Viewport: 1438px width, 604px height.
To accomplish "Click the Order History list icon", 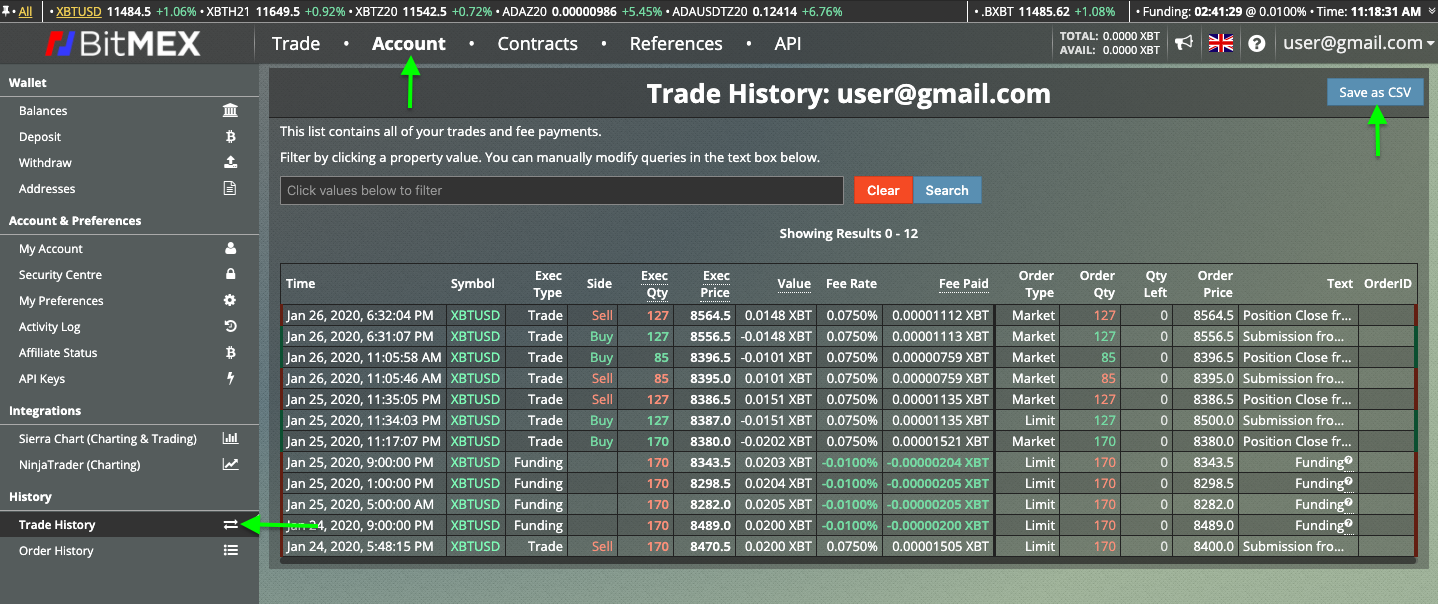I will pos(230,551).
